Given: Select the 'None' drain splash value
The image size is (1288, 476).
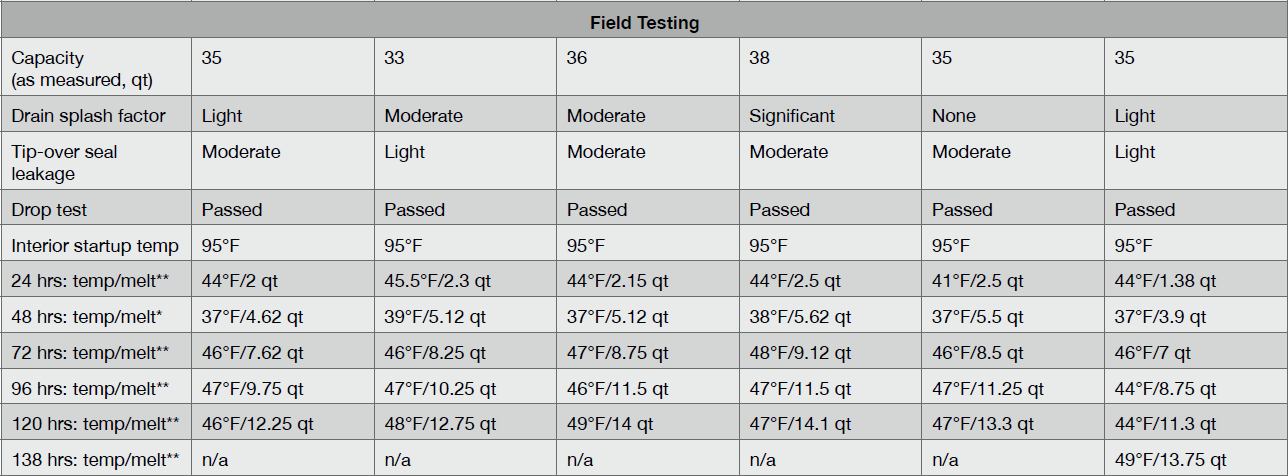Looking at the screenshot, I should (x=954, y=116).
